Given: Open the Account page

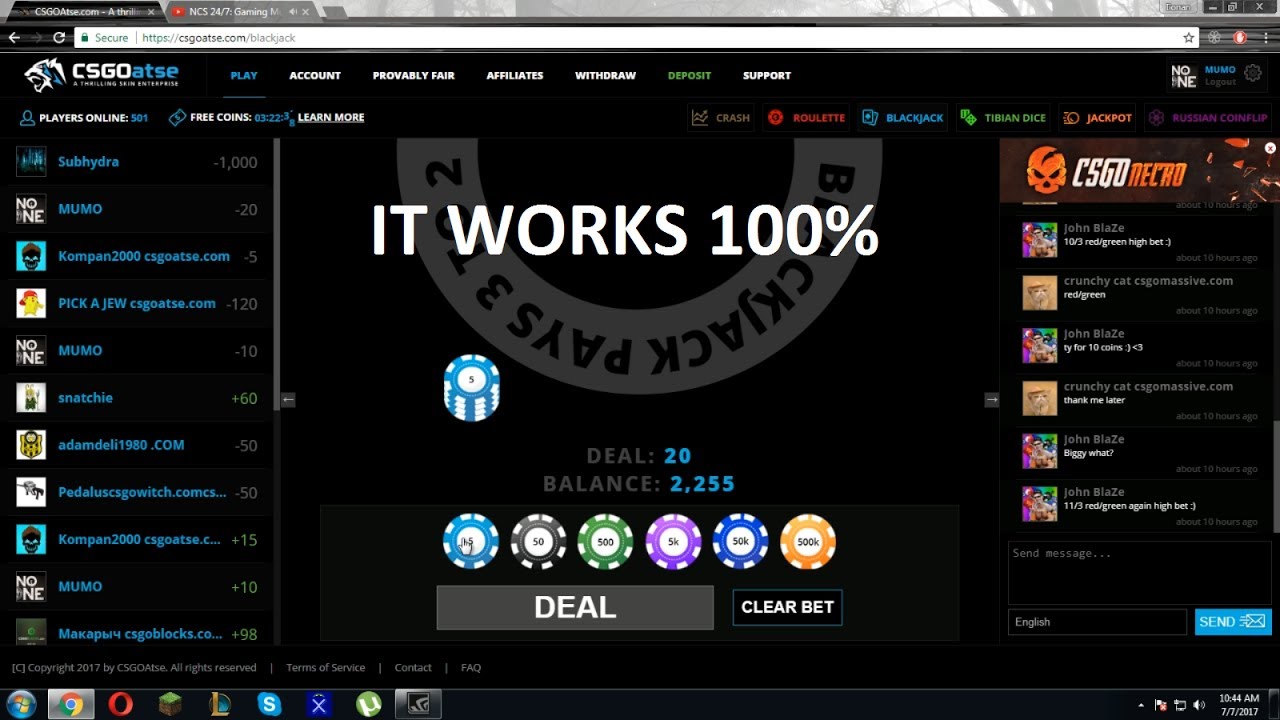Looking at the screenshot, I should click(x=315, y=75).
